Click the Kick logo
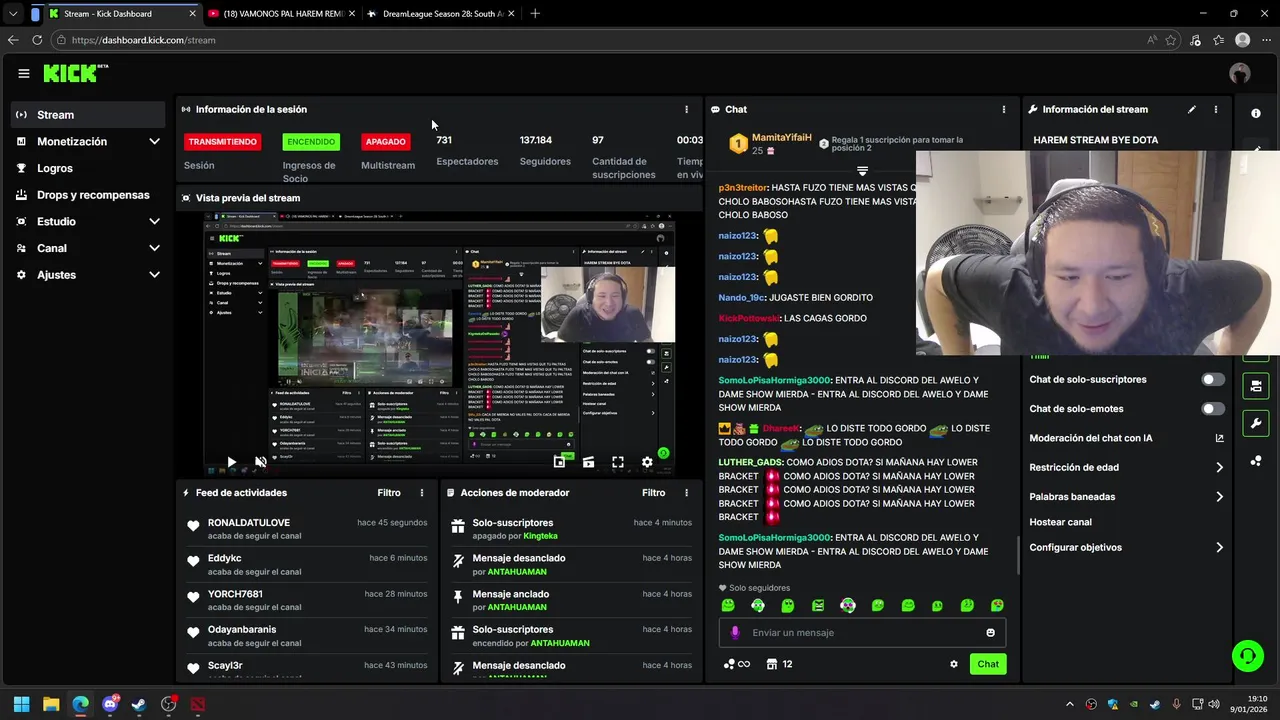The height and width of the screenshot is (720, 1280). coord(75,73)
